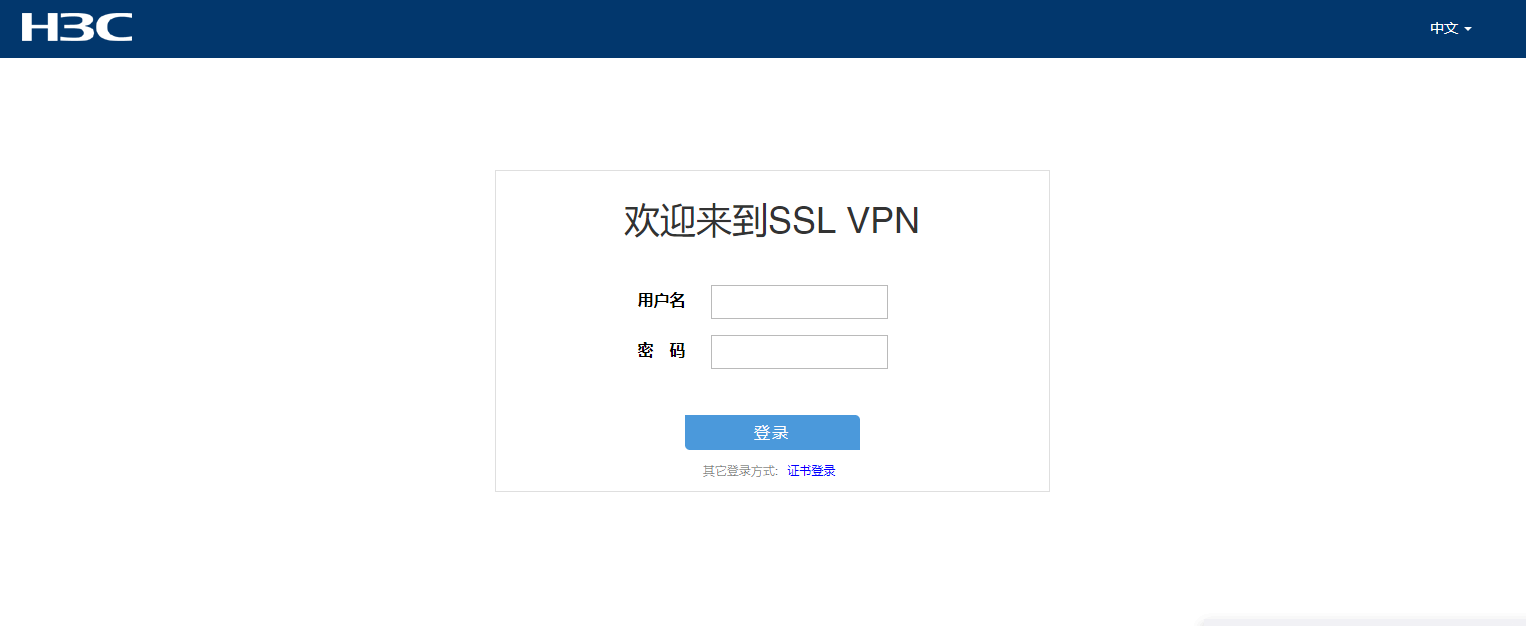Click the 码 character of password label

click(677, 351)
